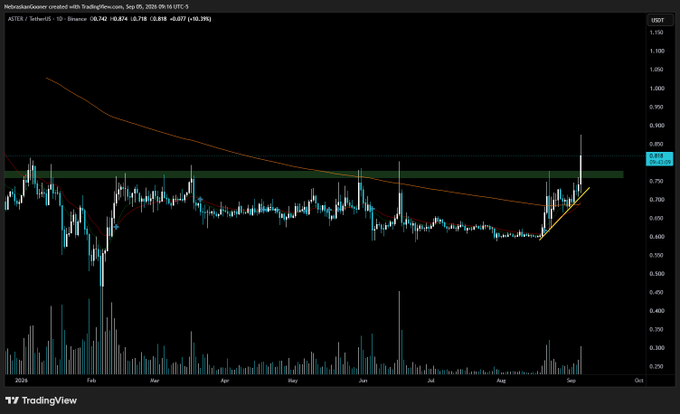Click the 0.750 price axis label
Viewport: 680px width, 414px height.
pos(657,181)
